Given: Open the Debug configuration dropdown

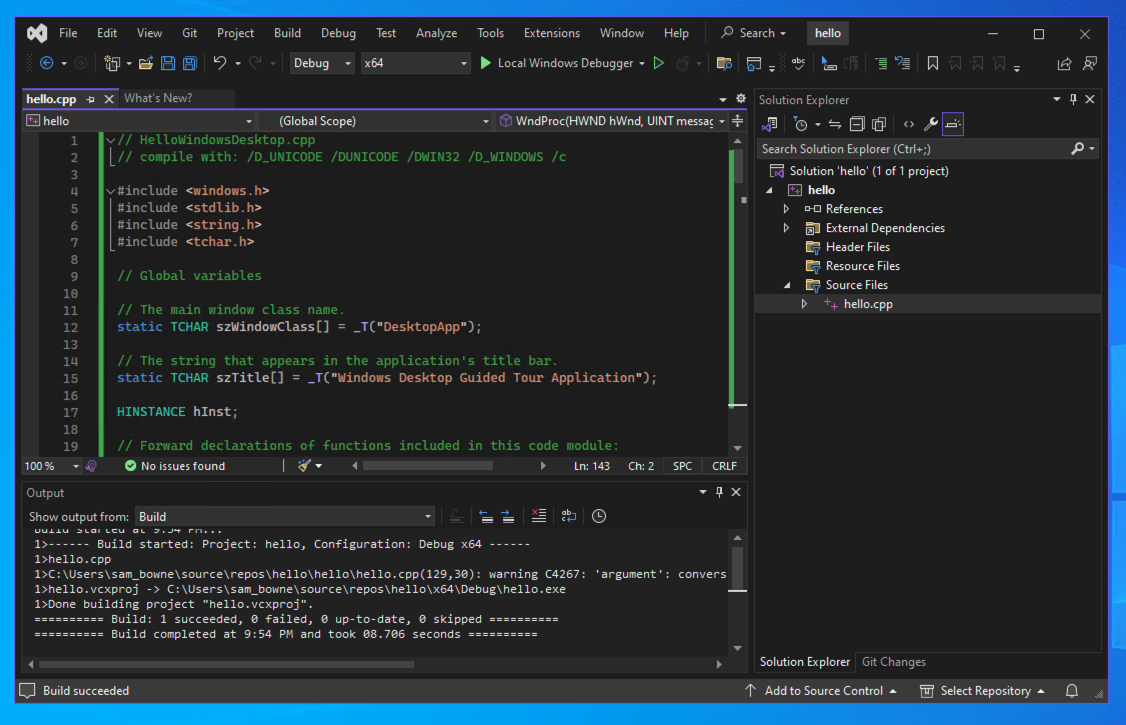Looking at the screenshot, I should tap(321, 63).
